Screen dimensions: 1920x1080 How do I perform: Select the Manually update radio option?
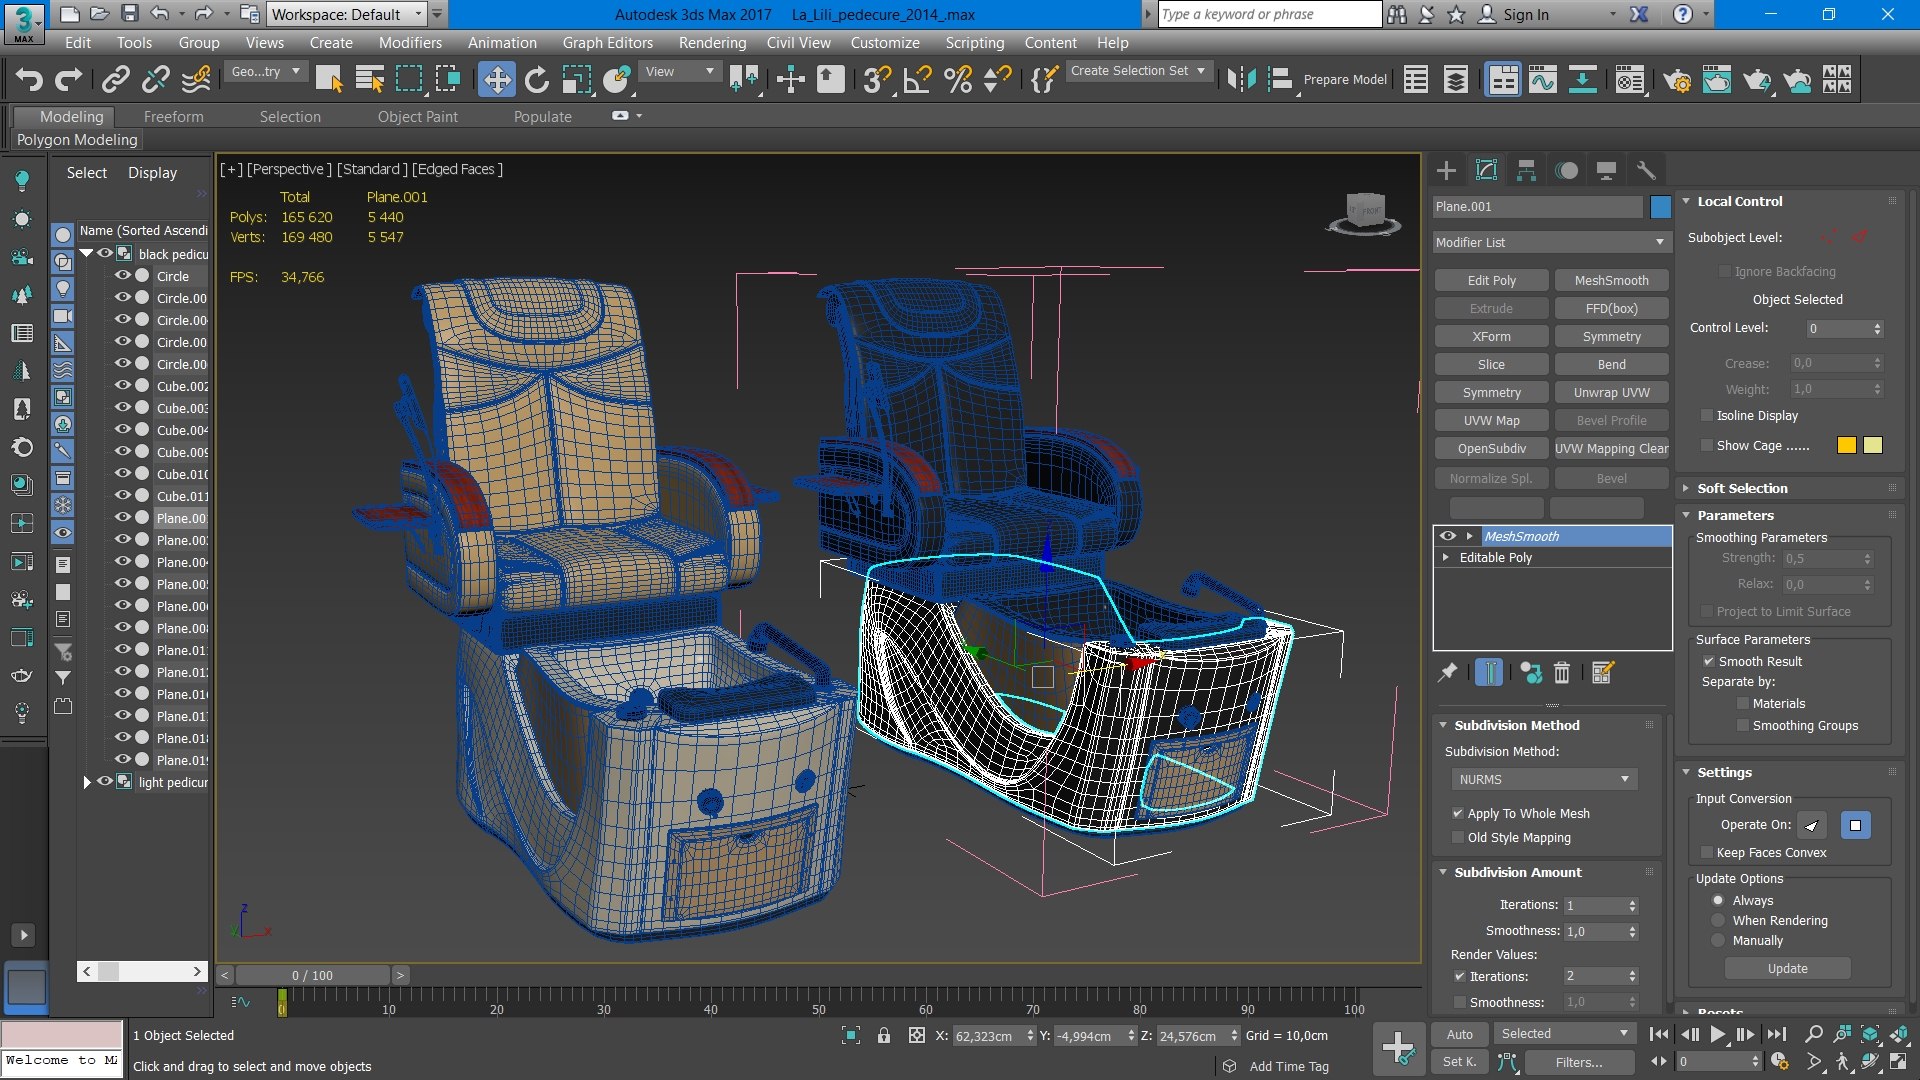point(1718,941)
